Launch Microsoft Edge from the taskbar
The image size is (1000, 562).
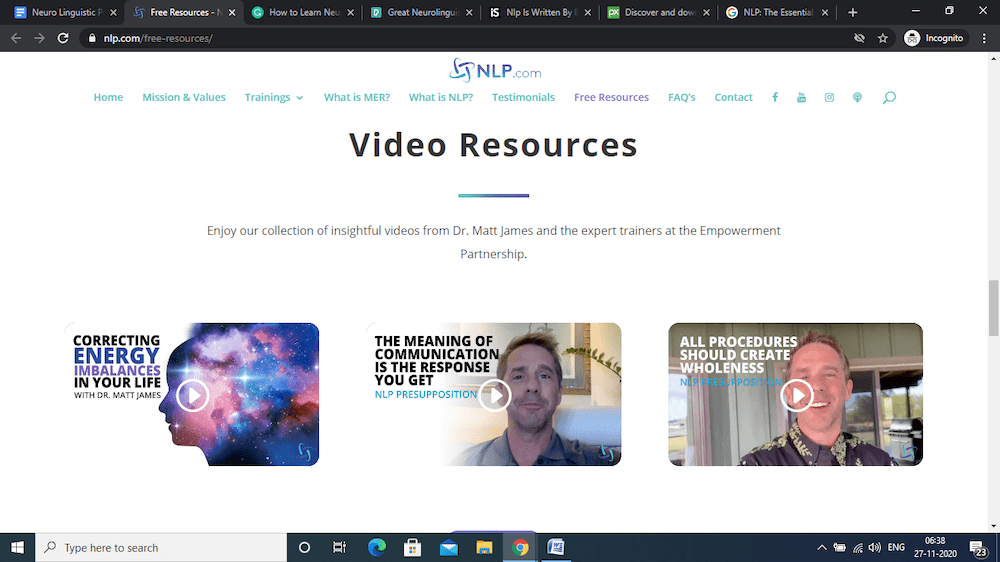tap(377, 547)
